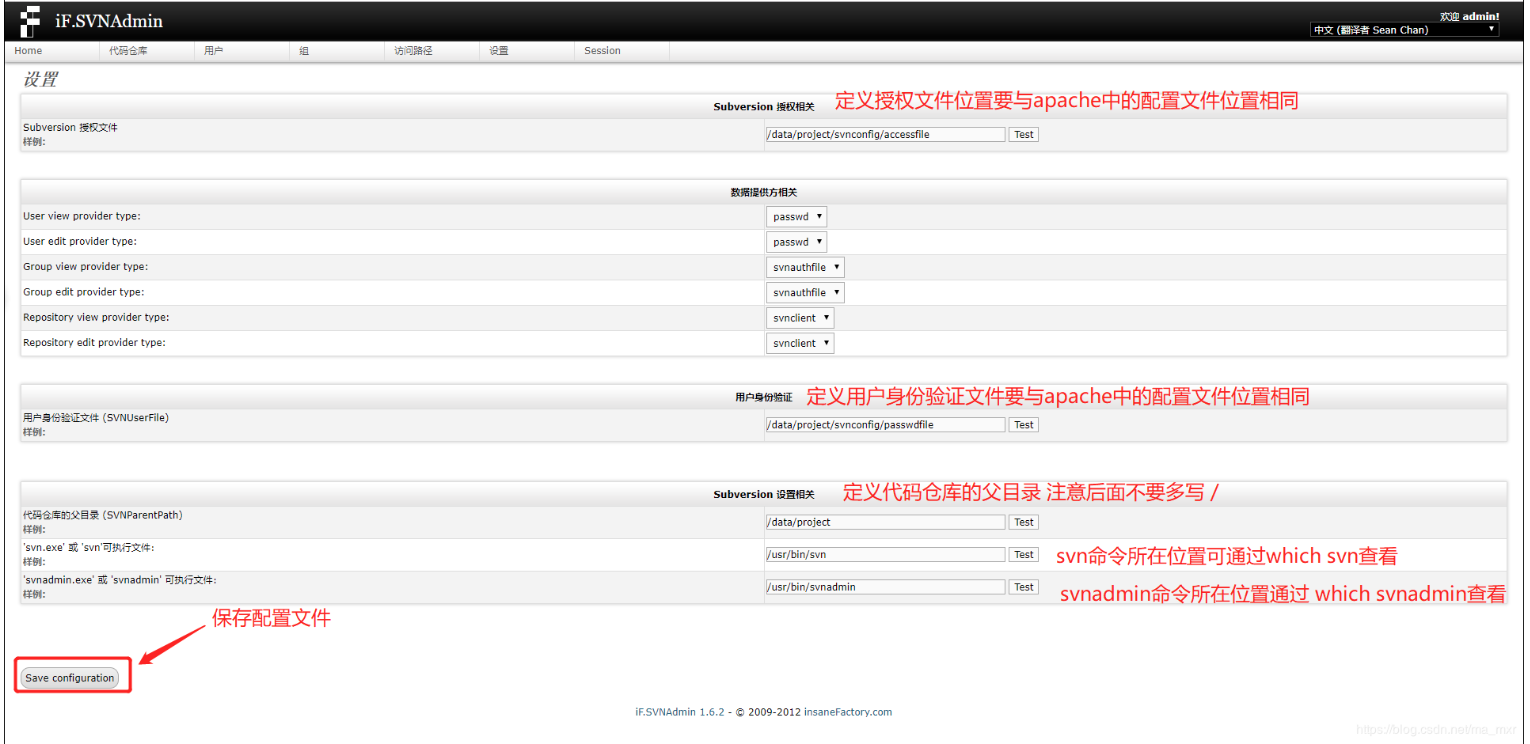Open the Repository view provider type dropdown
This screenshot has height=744, width=1530.
pyautogui.click(x=800, y=317)
